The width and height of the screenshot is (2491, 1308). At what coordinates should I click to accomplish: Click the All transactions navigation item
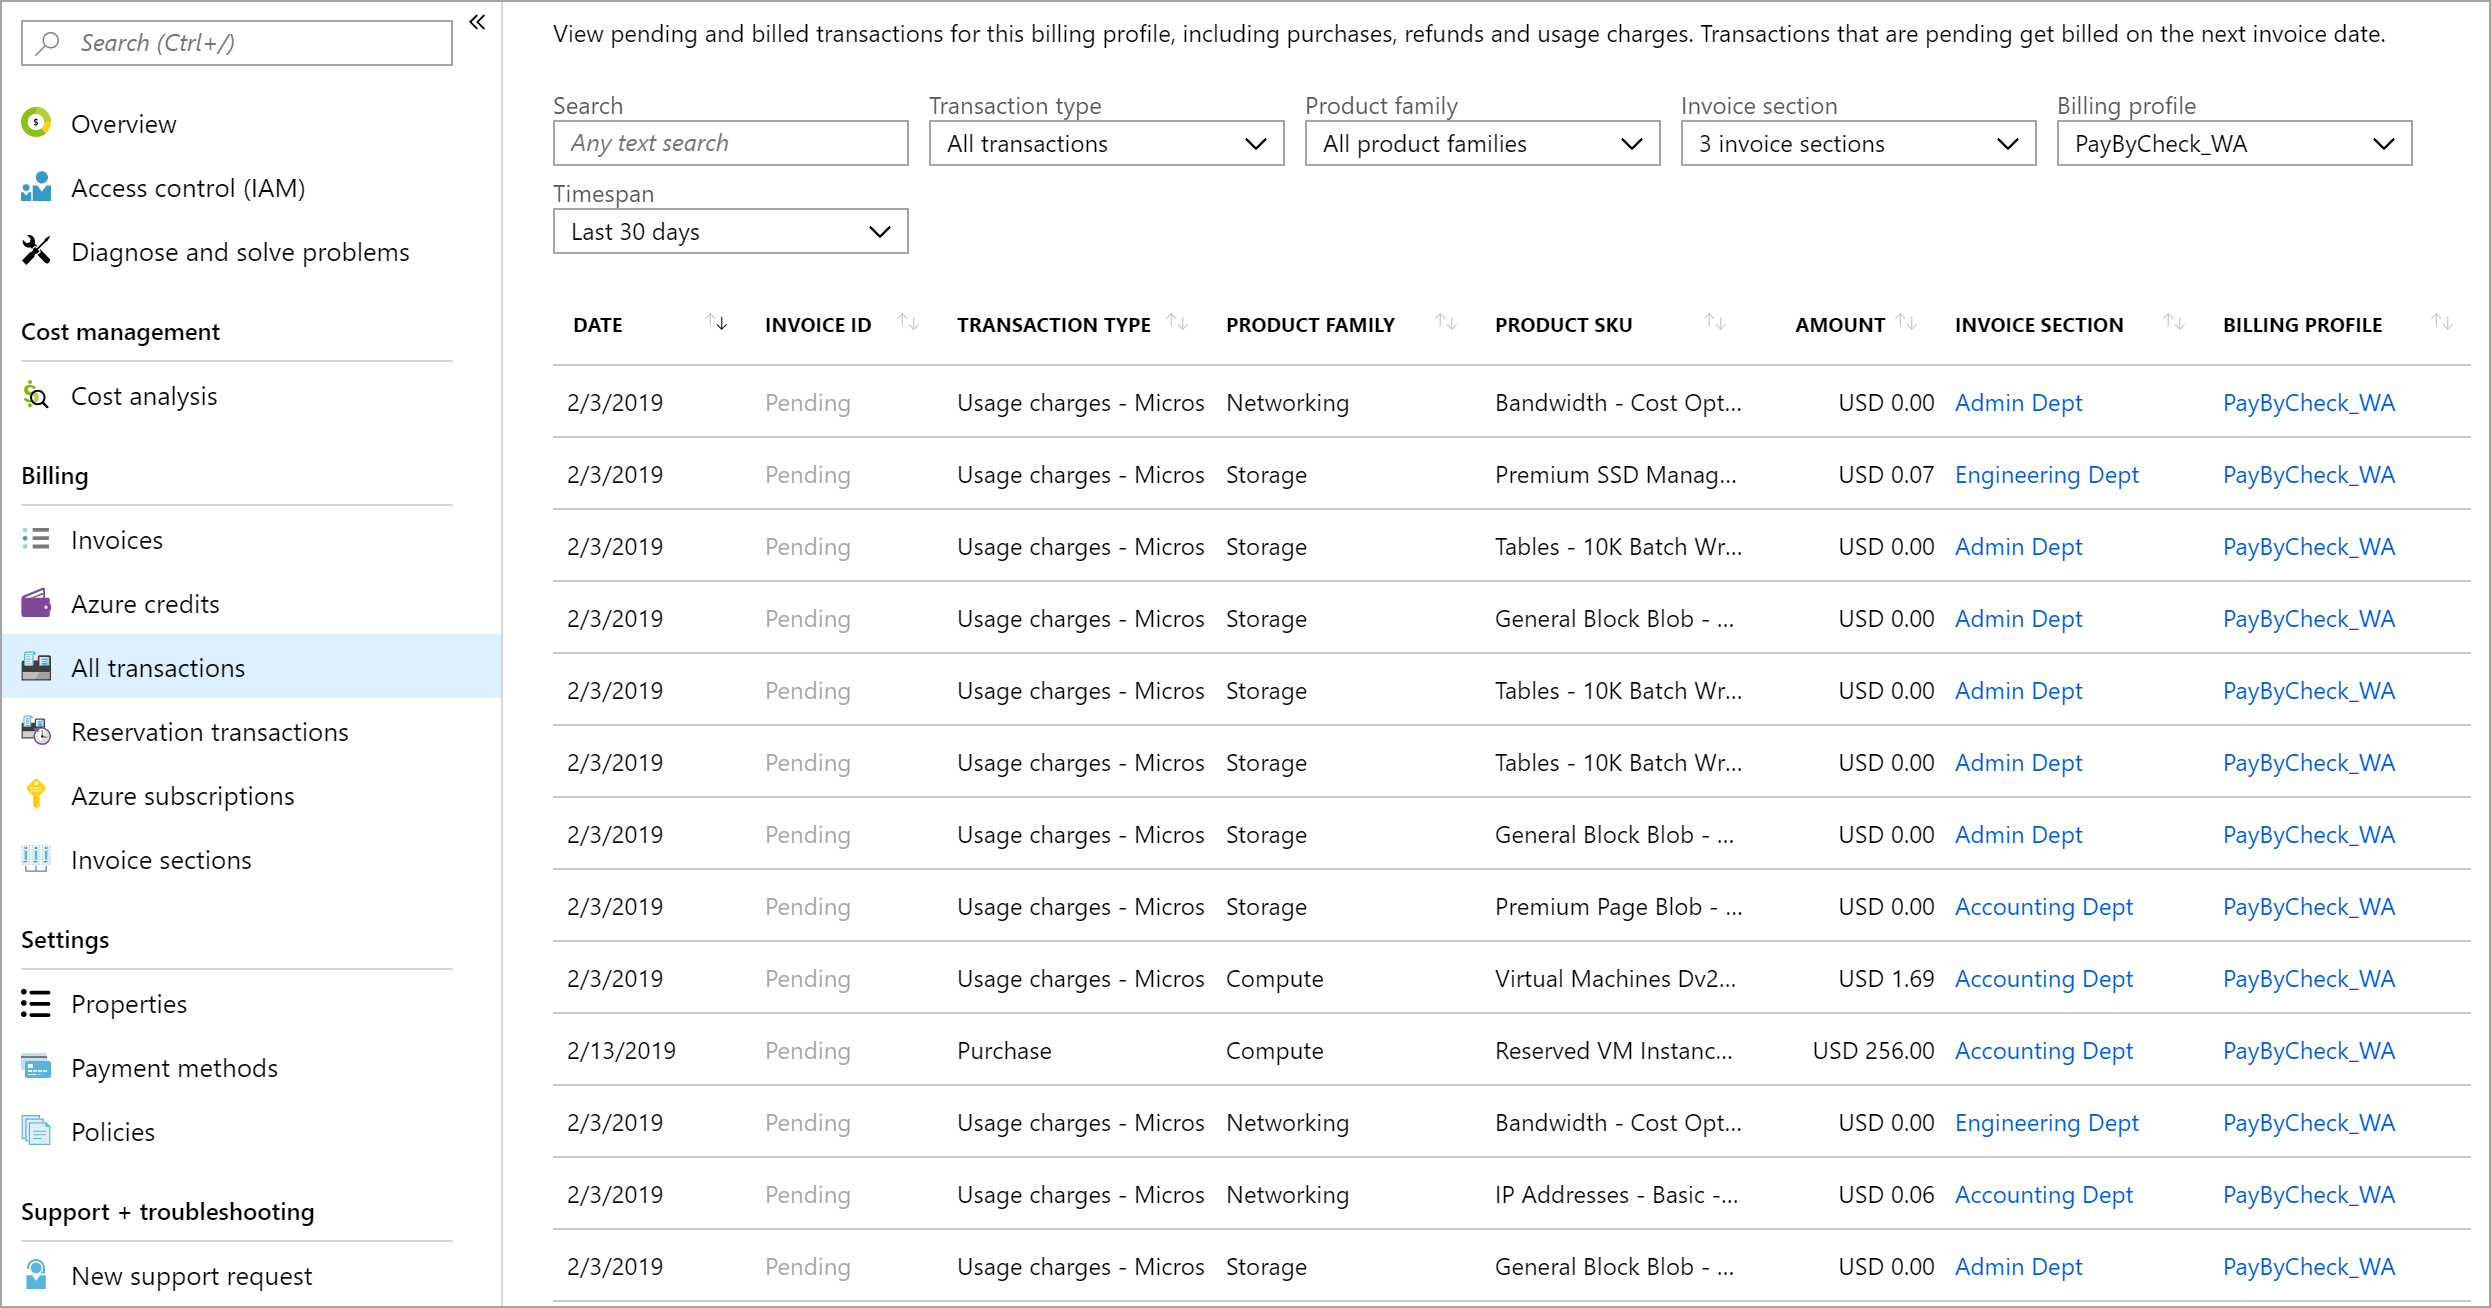(158, 667)
